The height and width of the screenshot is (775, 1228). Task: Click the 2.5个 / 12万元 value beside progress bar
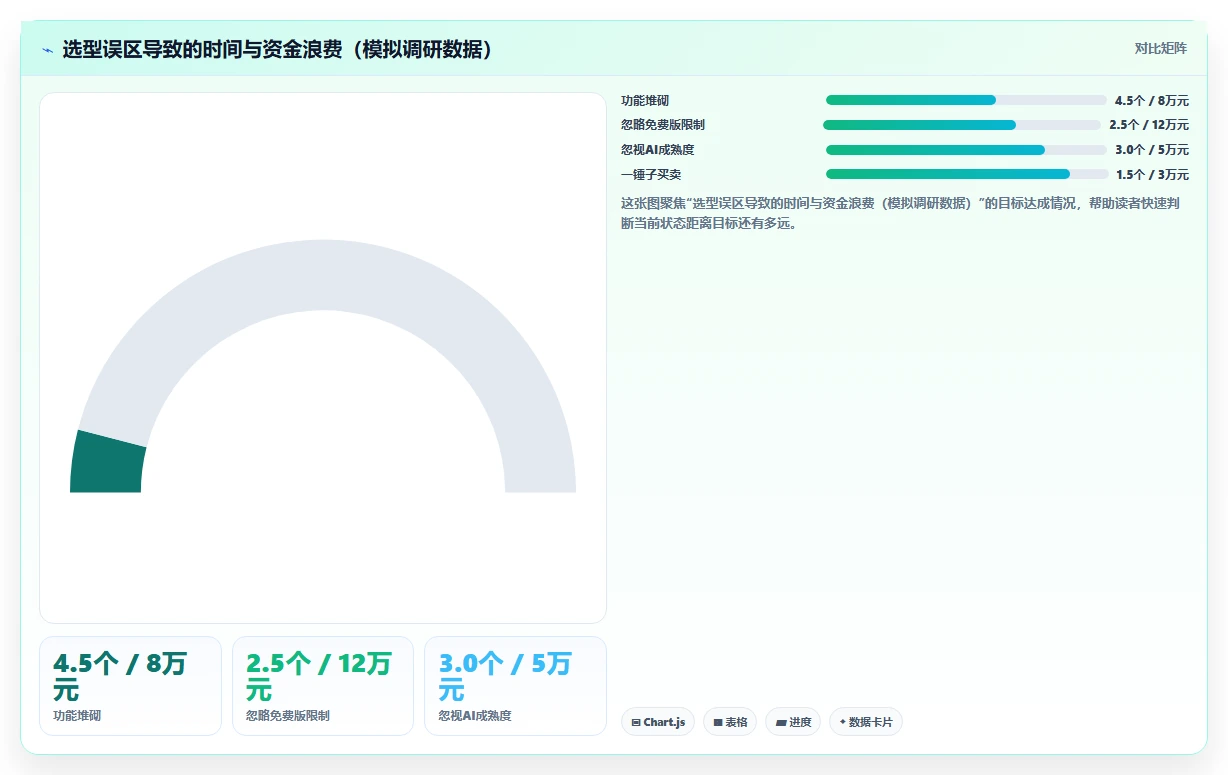pyautogui.click(x=1149, y=125)
